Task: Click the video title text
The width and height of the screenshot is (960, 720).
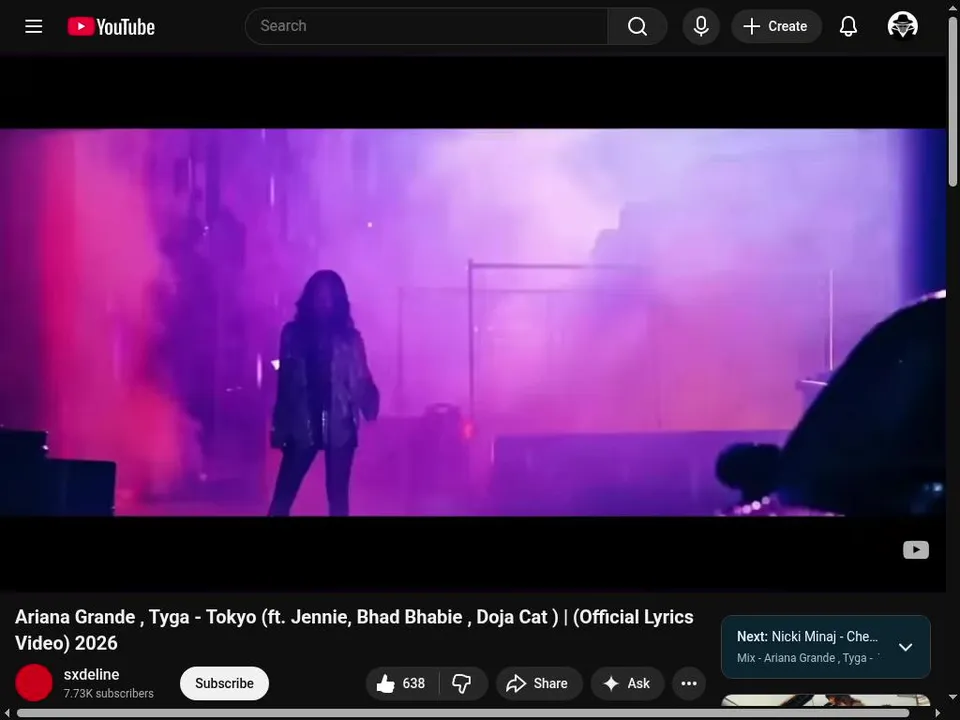Action: [x=354, y=629]
